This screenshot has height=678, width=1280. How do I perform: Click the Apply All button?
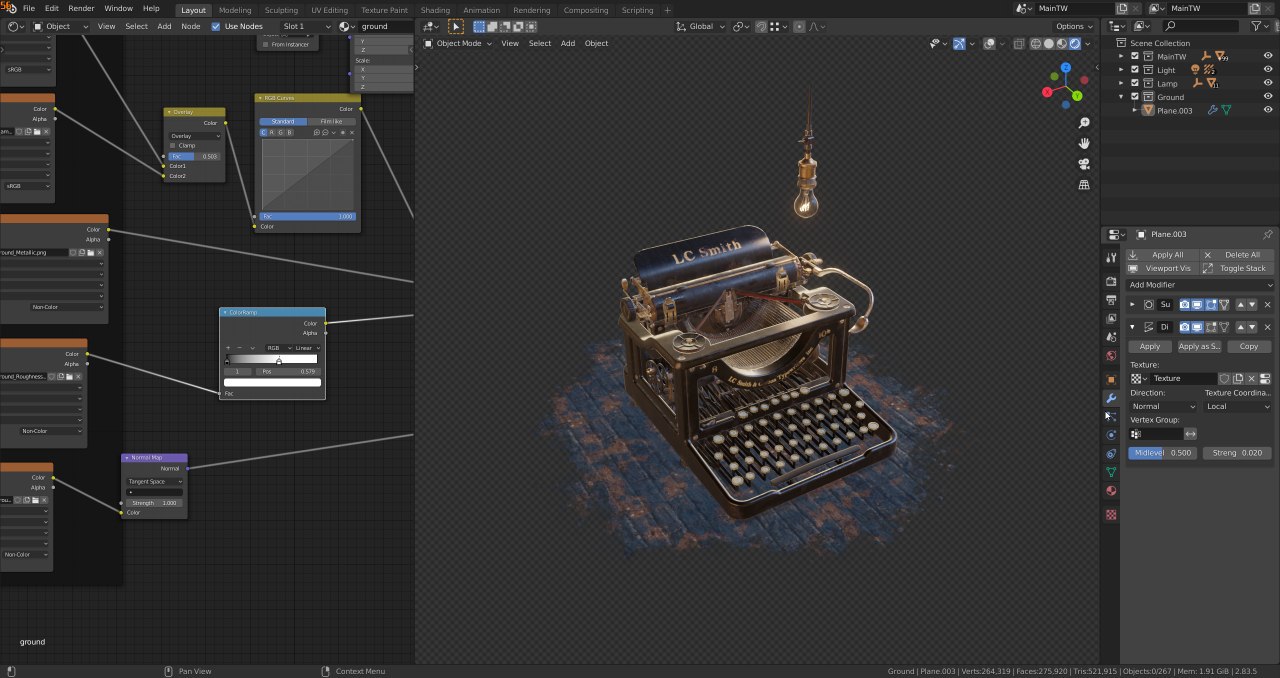[x=1162, y=255]
